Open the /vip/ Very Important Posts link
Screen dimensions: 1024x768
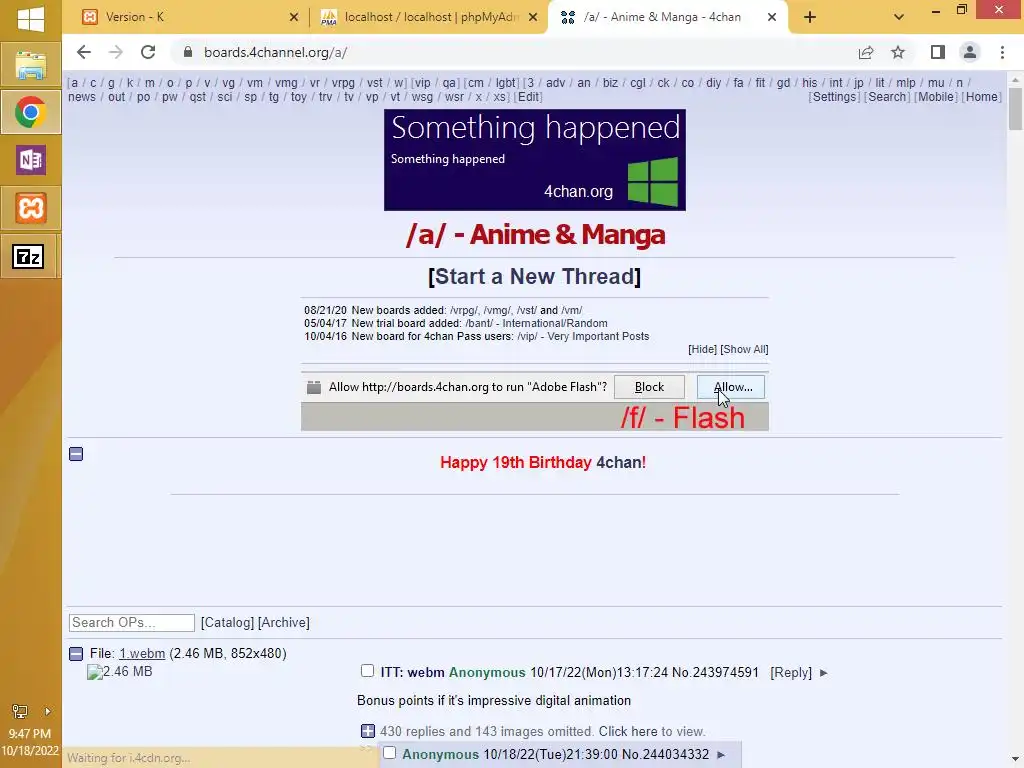coord(583,336)
